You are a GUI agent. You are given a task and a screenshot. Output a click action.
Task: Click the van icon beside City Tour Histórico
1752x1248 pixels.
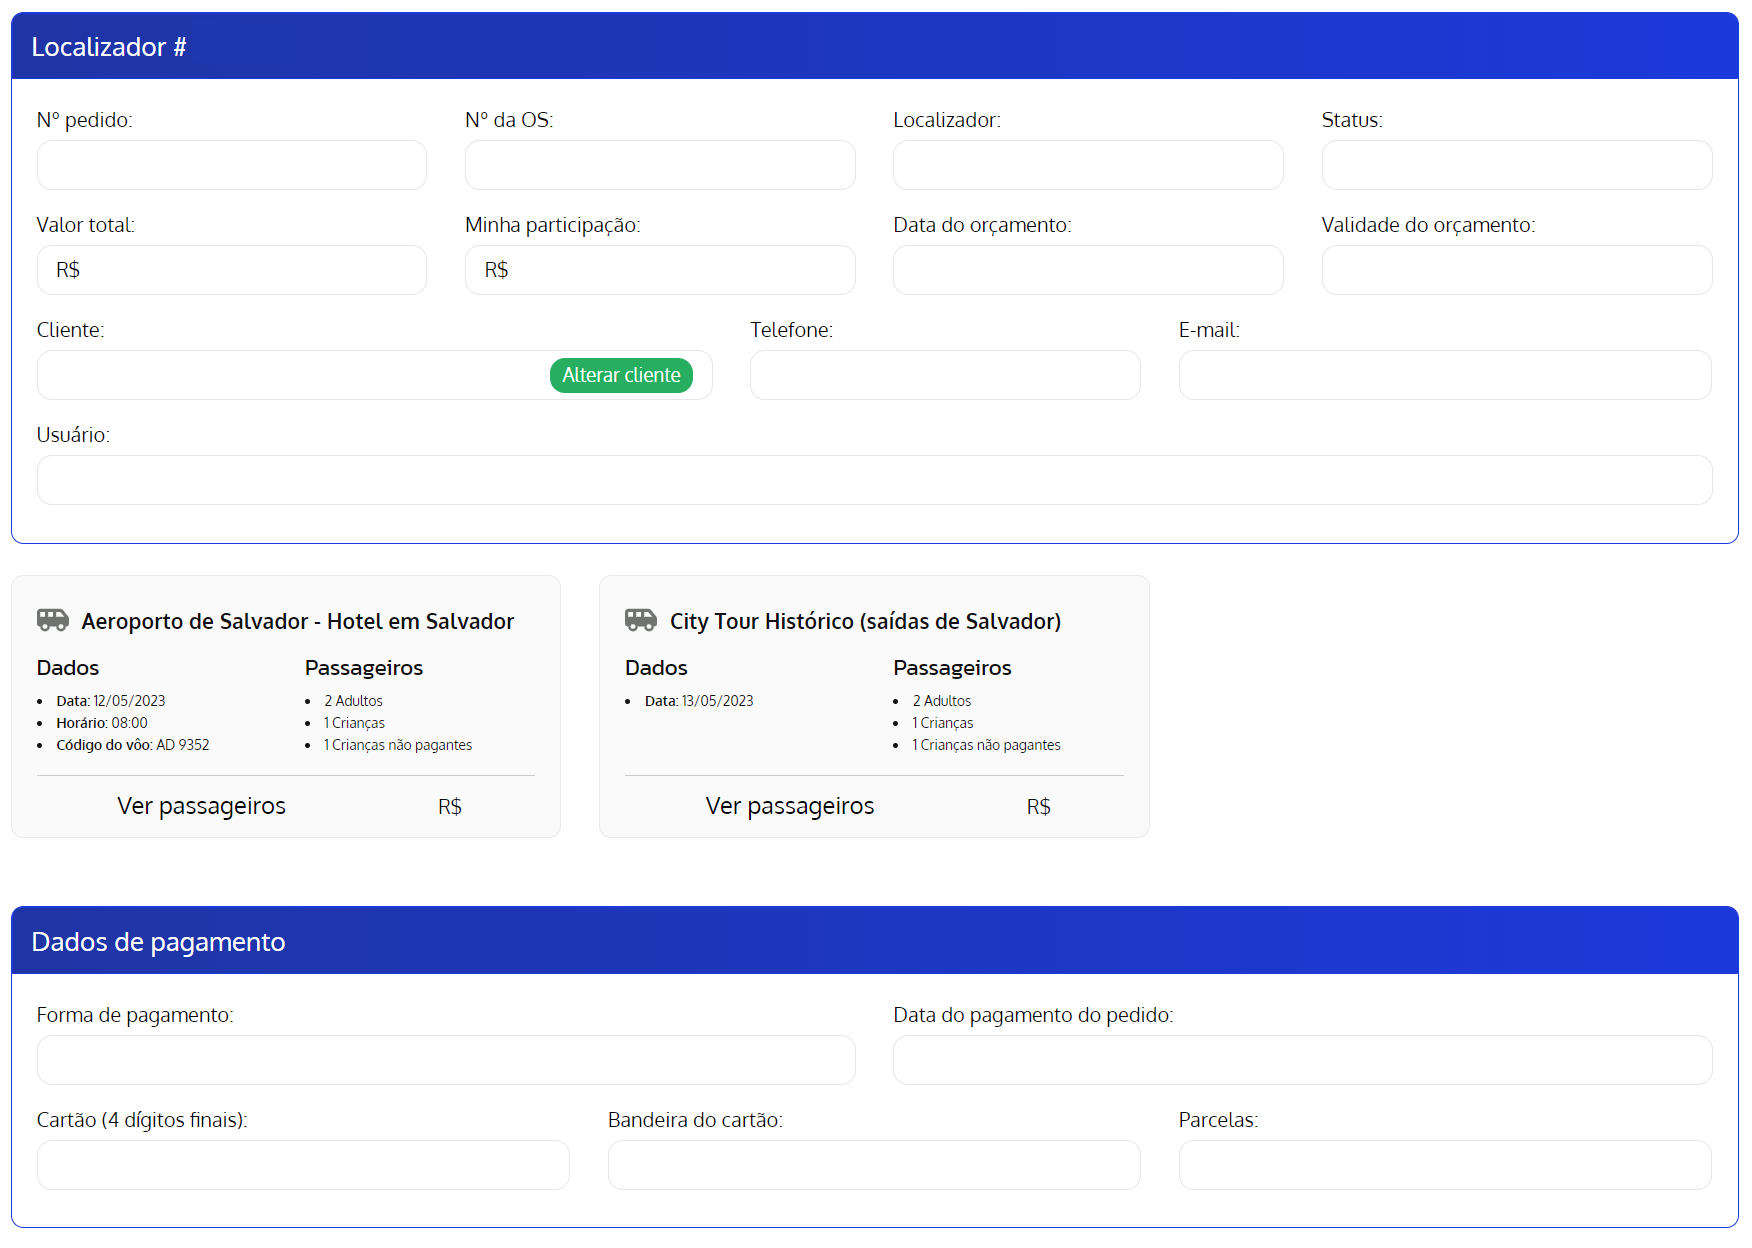click(x=641, y=621)
